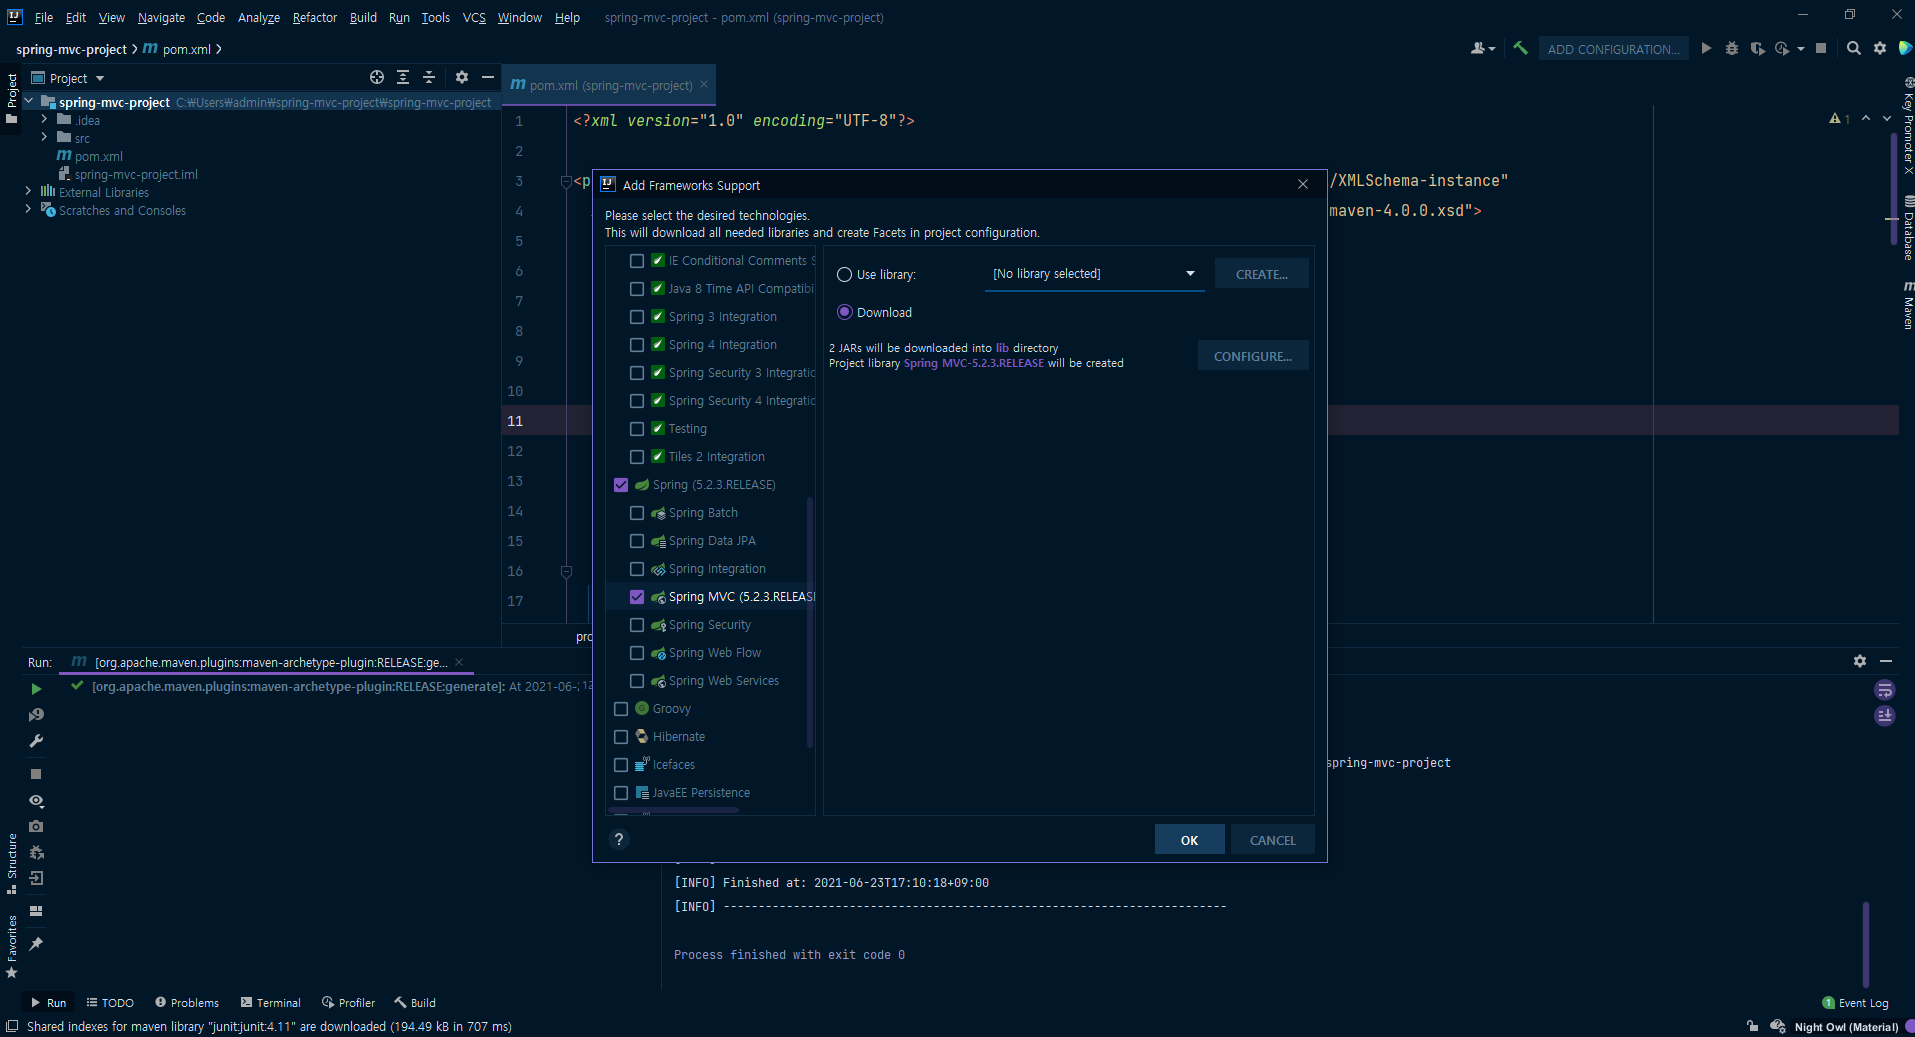The width and height of the screenshot is (1915, 1037).
Task: Open the Terminal tool window tab
Action: [x=270, y=1003]
